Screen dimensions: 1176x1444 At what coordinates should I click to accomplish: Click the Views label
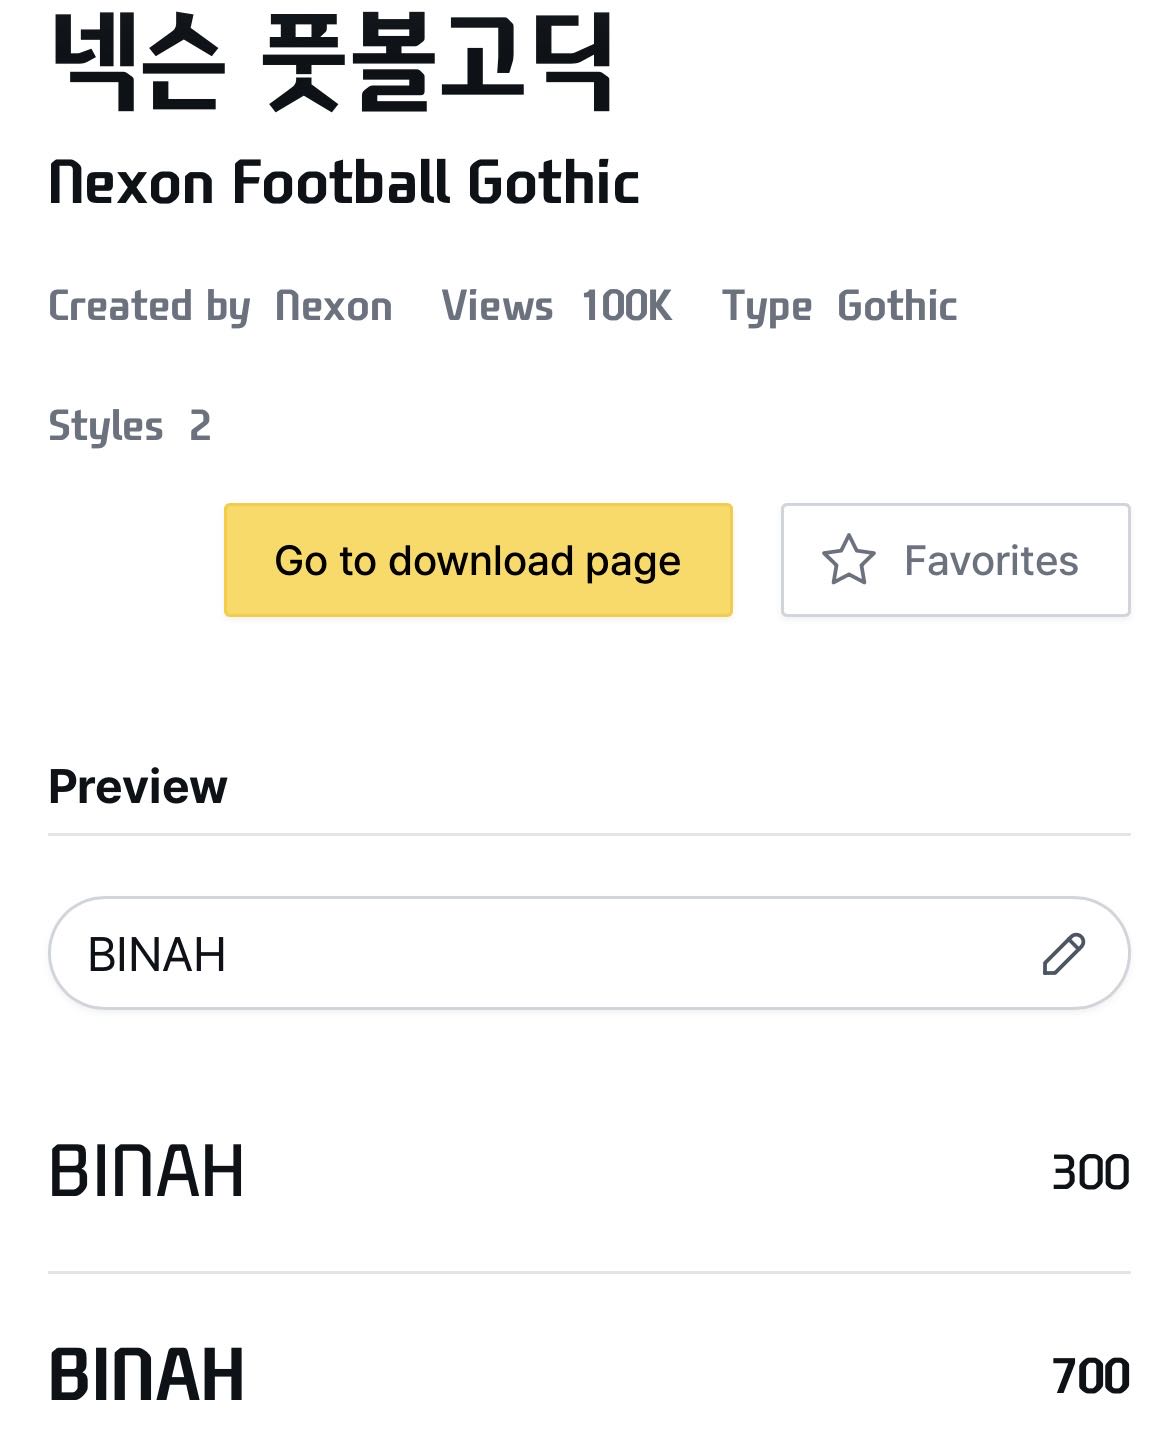tap(497, 306)
